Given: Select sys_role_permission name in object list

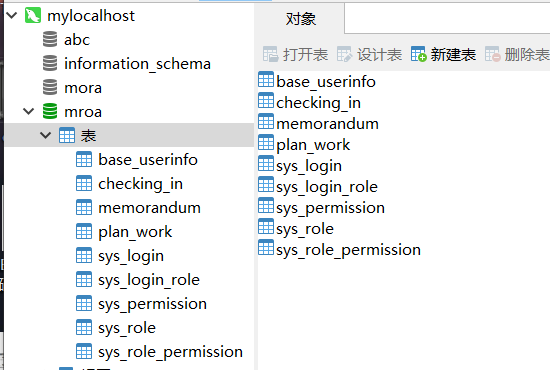Looking at the screenshot, I should click(x=348, y=250).
